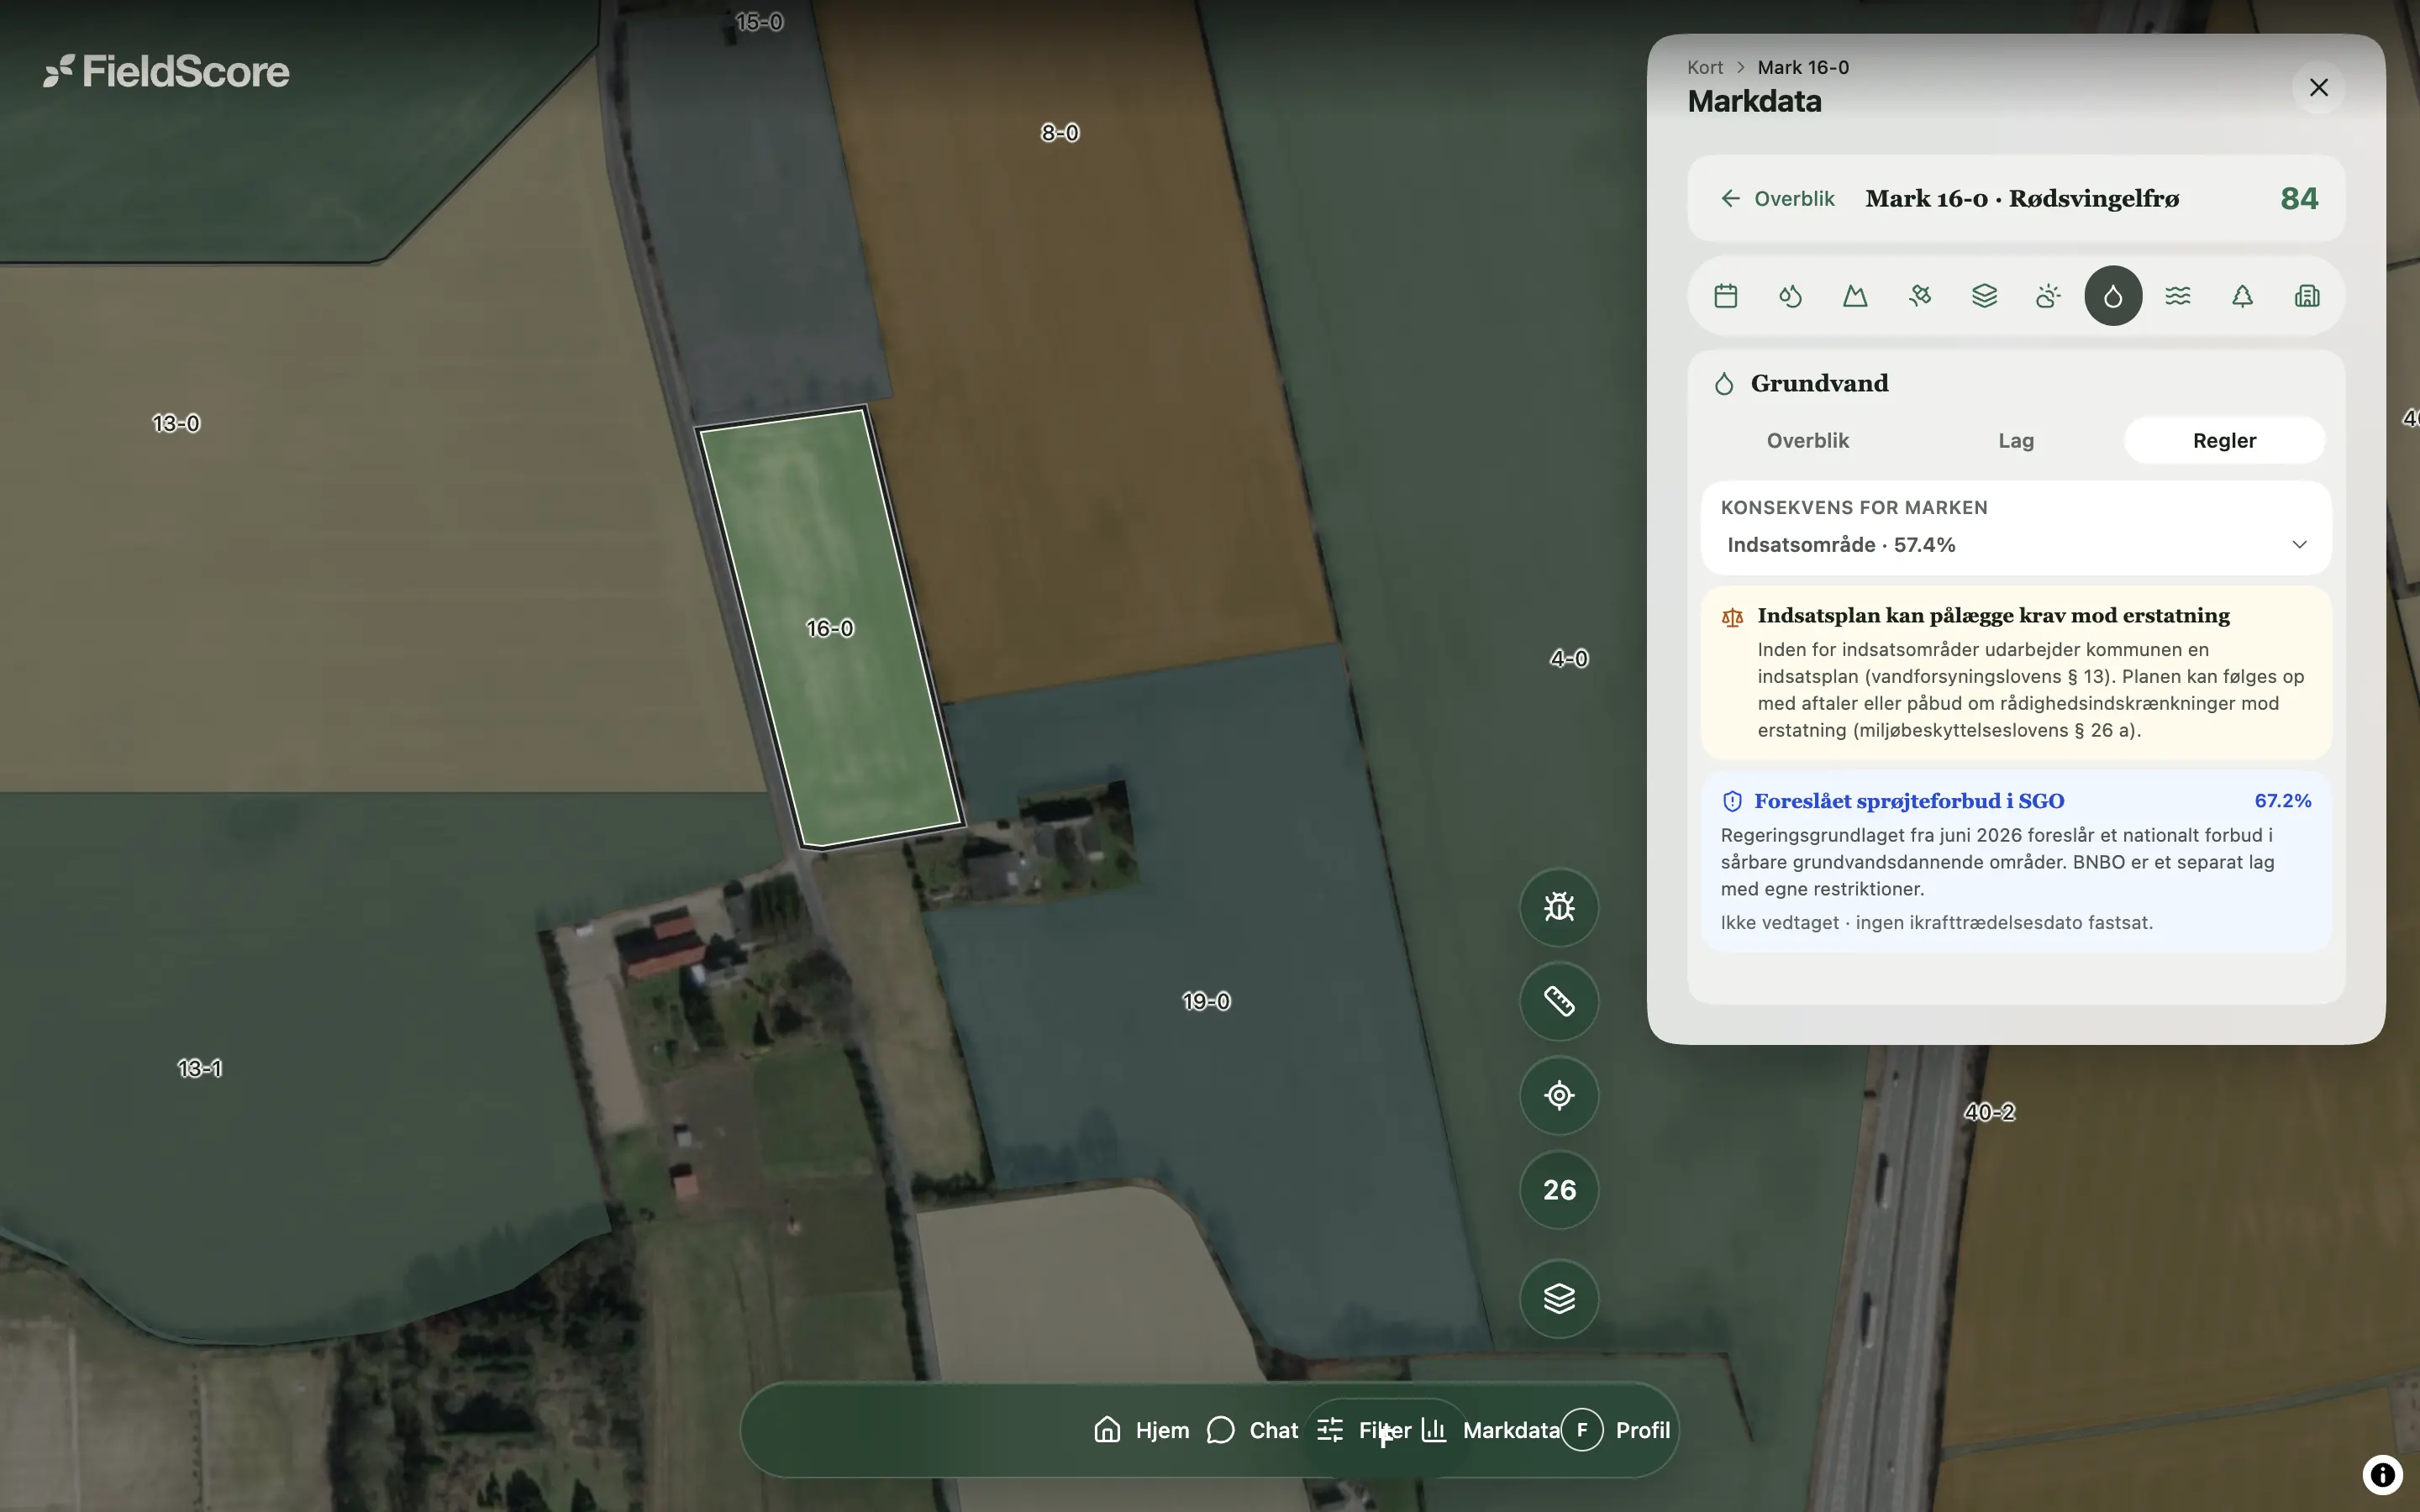Select field 16-0 on the map

click(830, 628)
